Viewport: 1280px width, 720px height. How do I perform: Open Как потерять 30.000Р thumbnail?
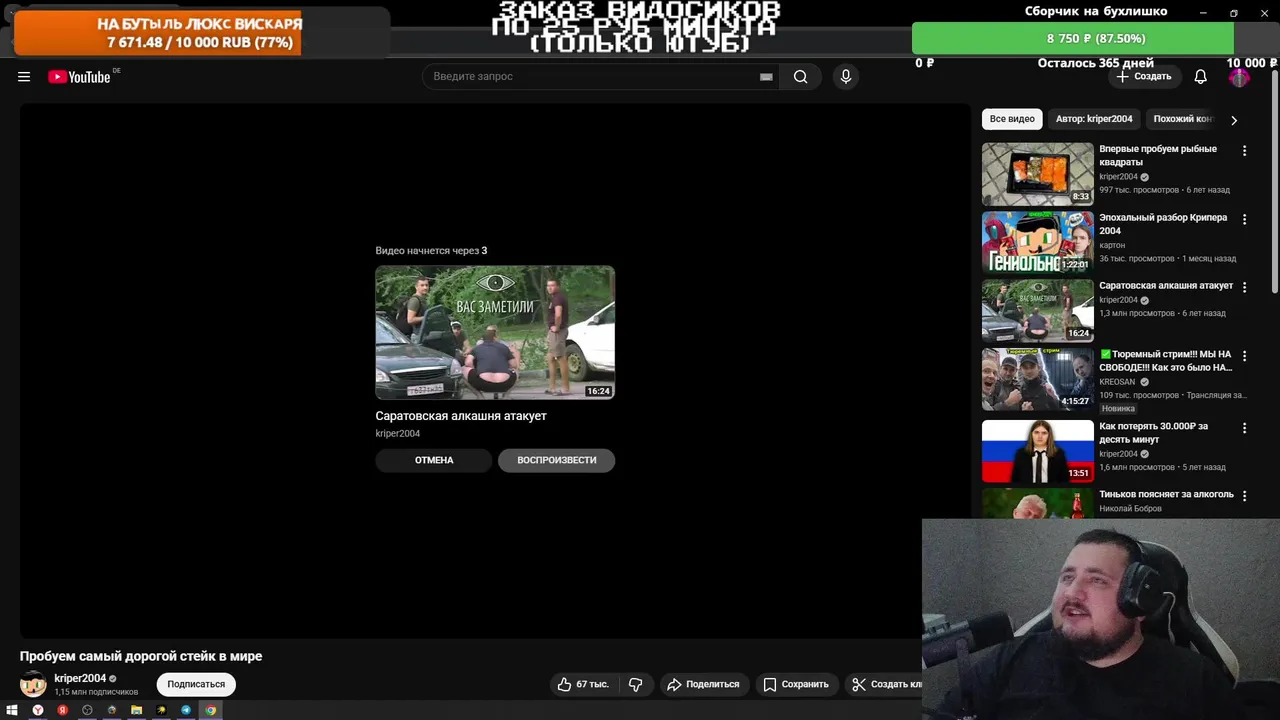(1038, 451)
